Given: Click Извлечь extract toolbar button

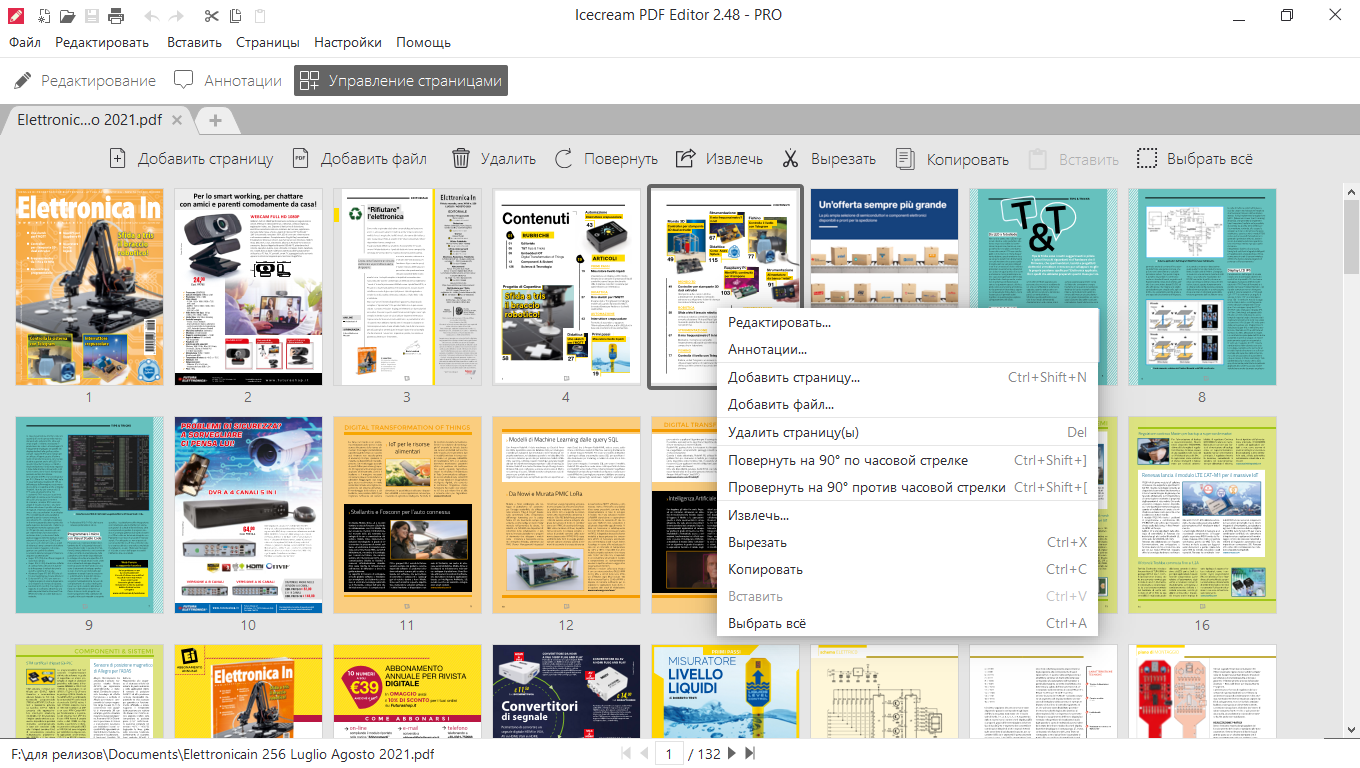Looking at the screenshot, I should pos(720,159).
